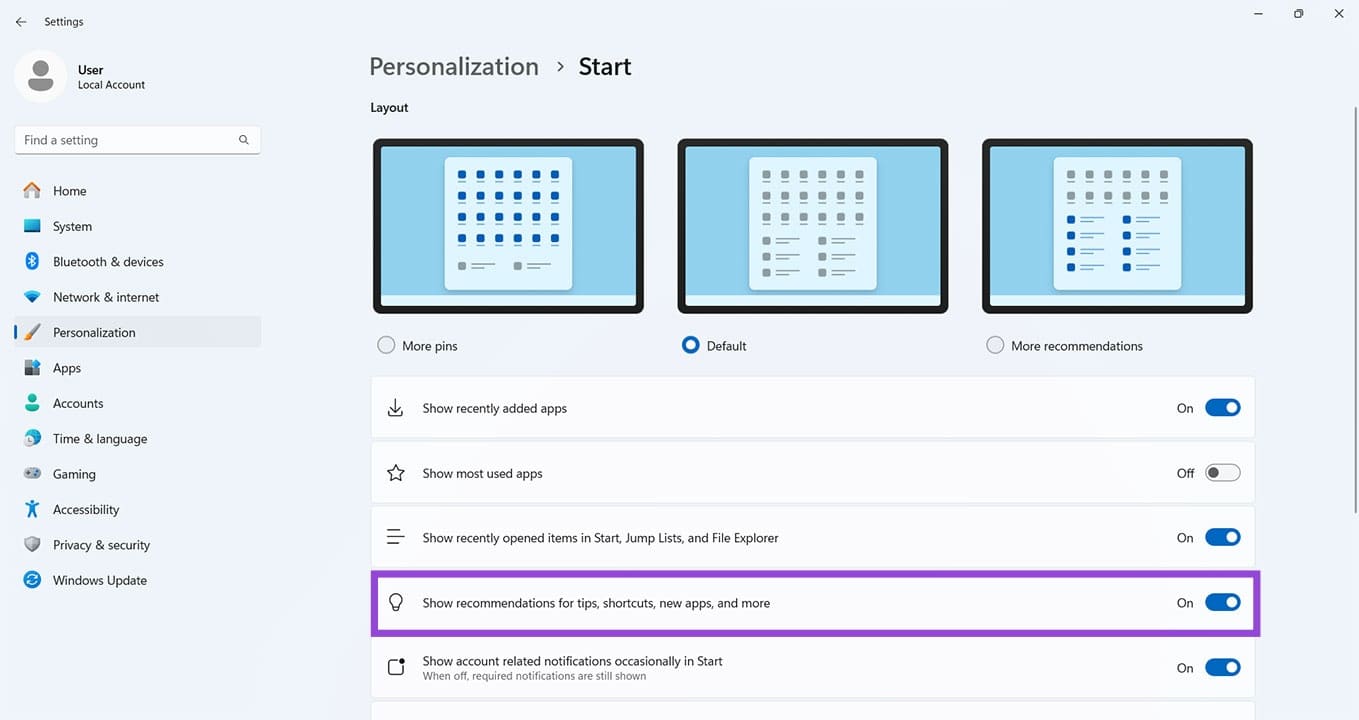Viewport: 1359px width, 720px height.
Task: Click the Accessibility person icon
Action: (33, 509)
